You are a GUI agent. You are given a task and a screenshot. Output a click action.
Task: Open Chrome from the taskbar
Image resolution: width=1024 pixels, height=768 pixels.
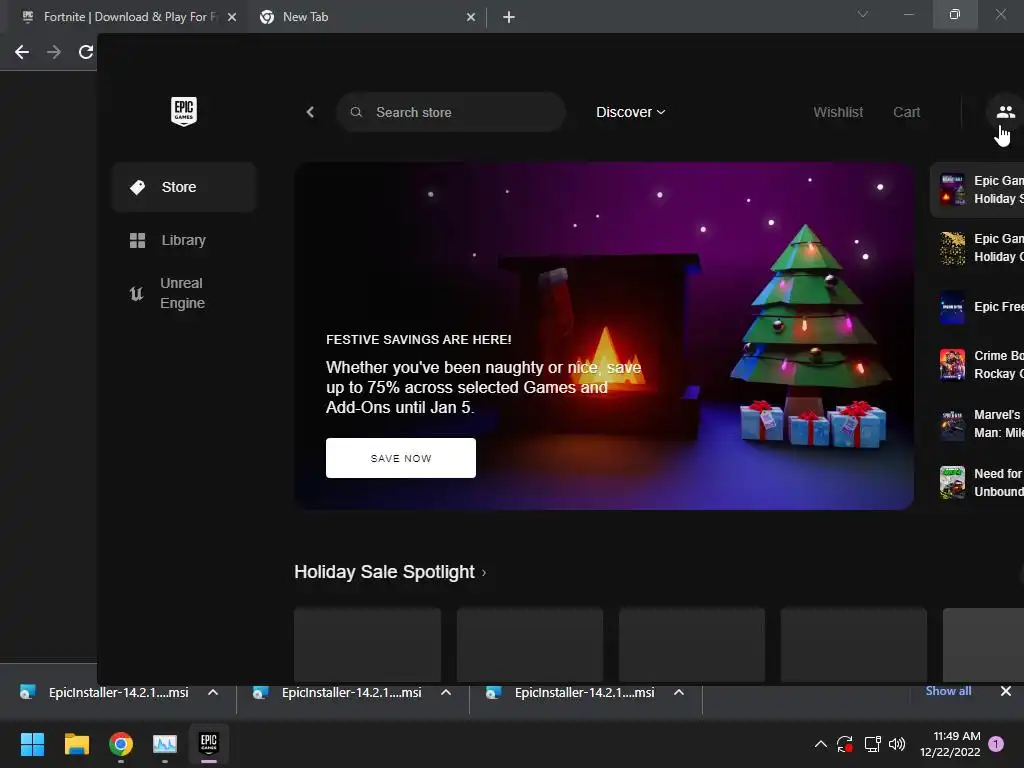pos(121,744)
